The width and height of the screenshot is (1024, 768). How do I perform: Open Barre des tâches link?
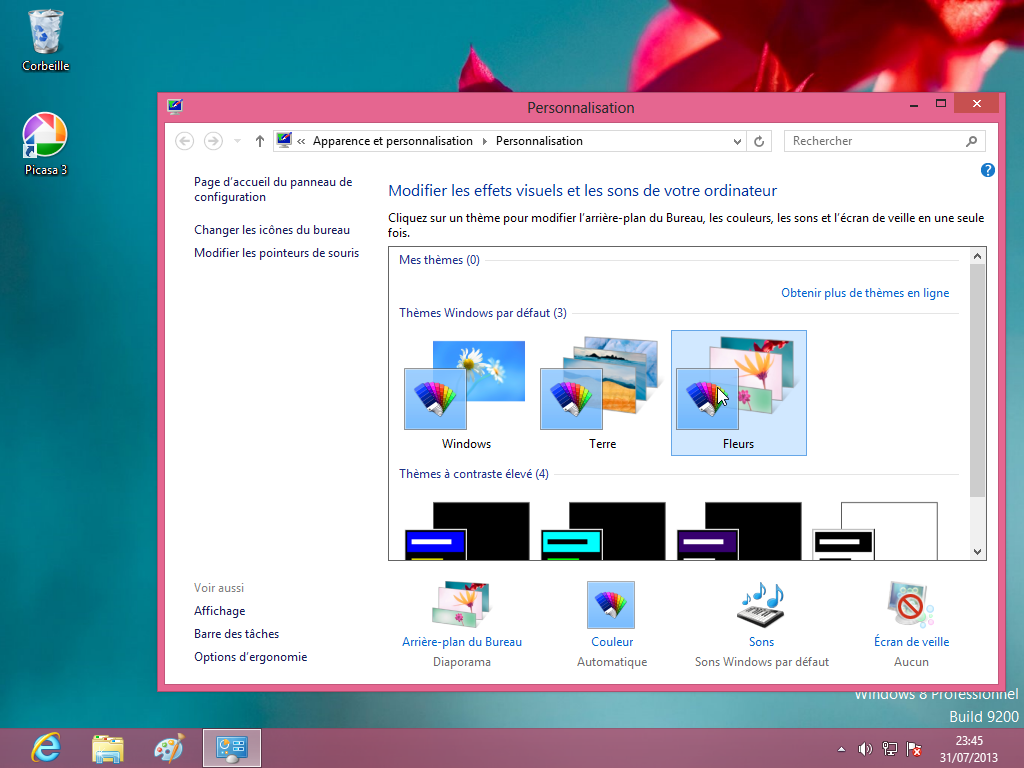click(x=236, y=633)
